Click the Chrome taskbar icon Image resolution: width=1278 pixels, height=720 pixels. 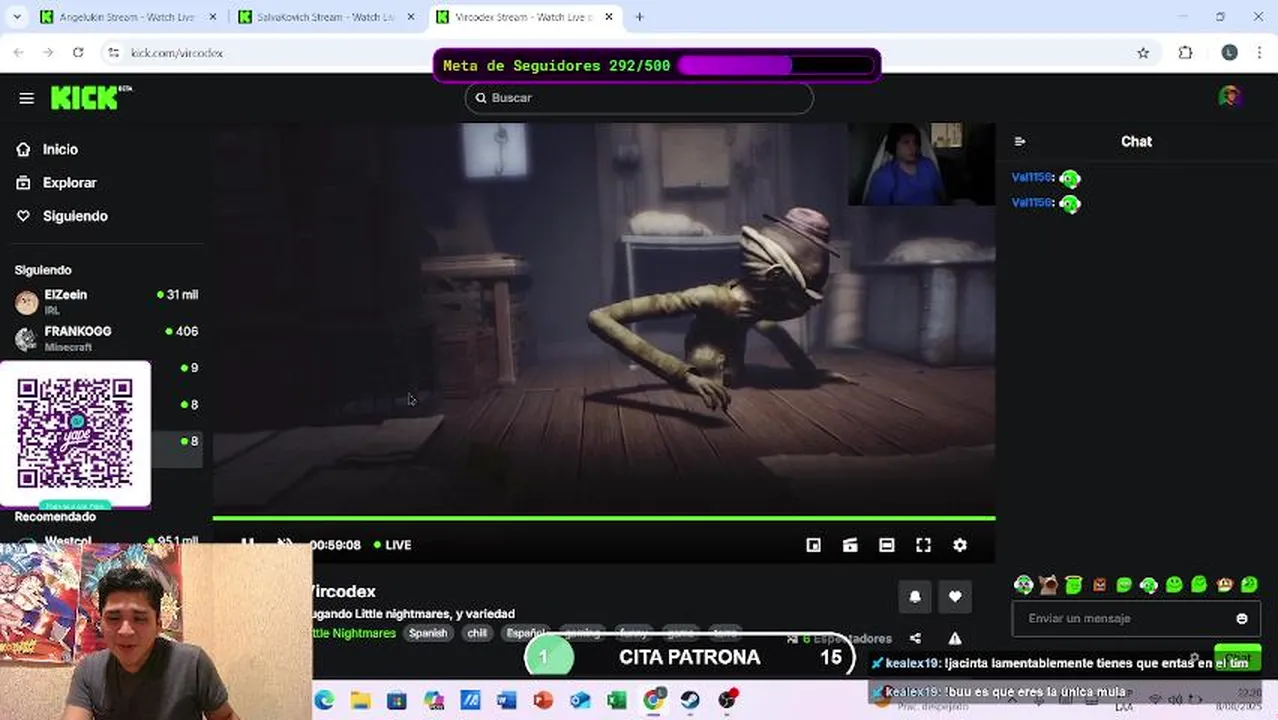(x=653, y=700)
